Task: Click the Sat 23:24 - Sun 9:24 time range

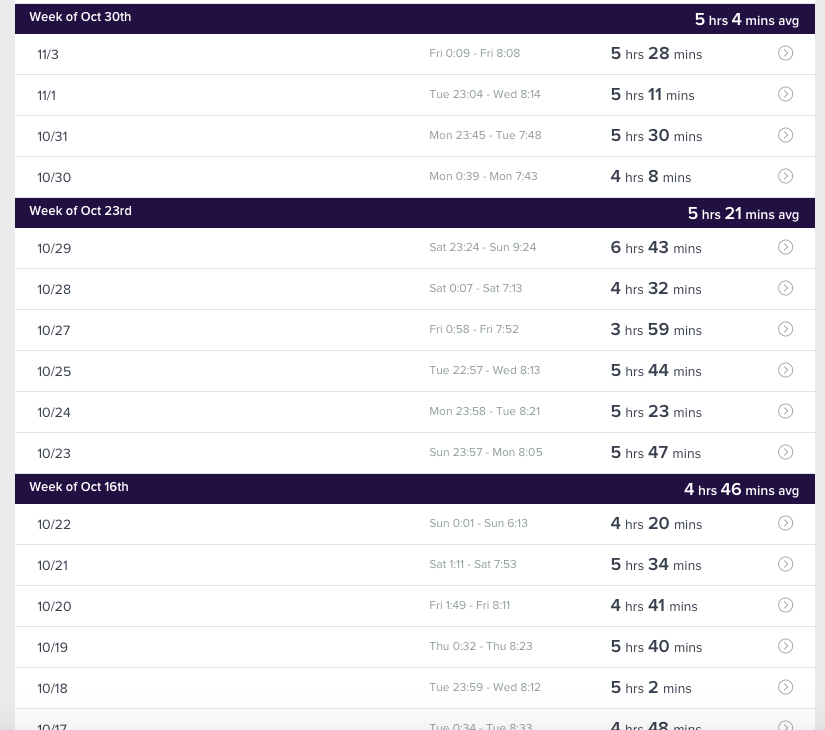Action: (x=483, y=248)
